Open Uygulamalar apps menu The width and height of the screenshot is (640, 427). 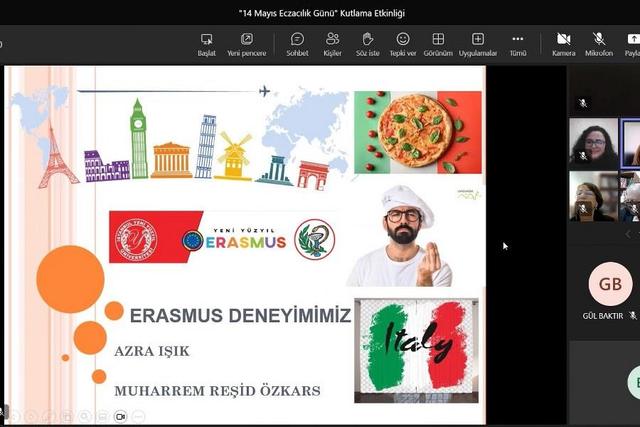[478, 44]
